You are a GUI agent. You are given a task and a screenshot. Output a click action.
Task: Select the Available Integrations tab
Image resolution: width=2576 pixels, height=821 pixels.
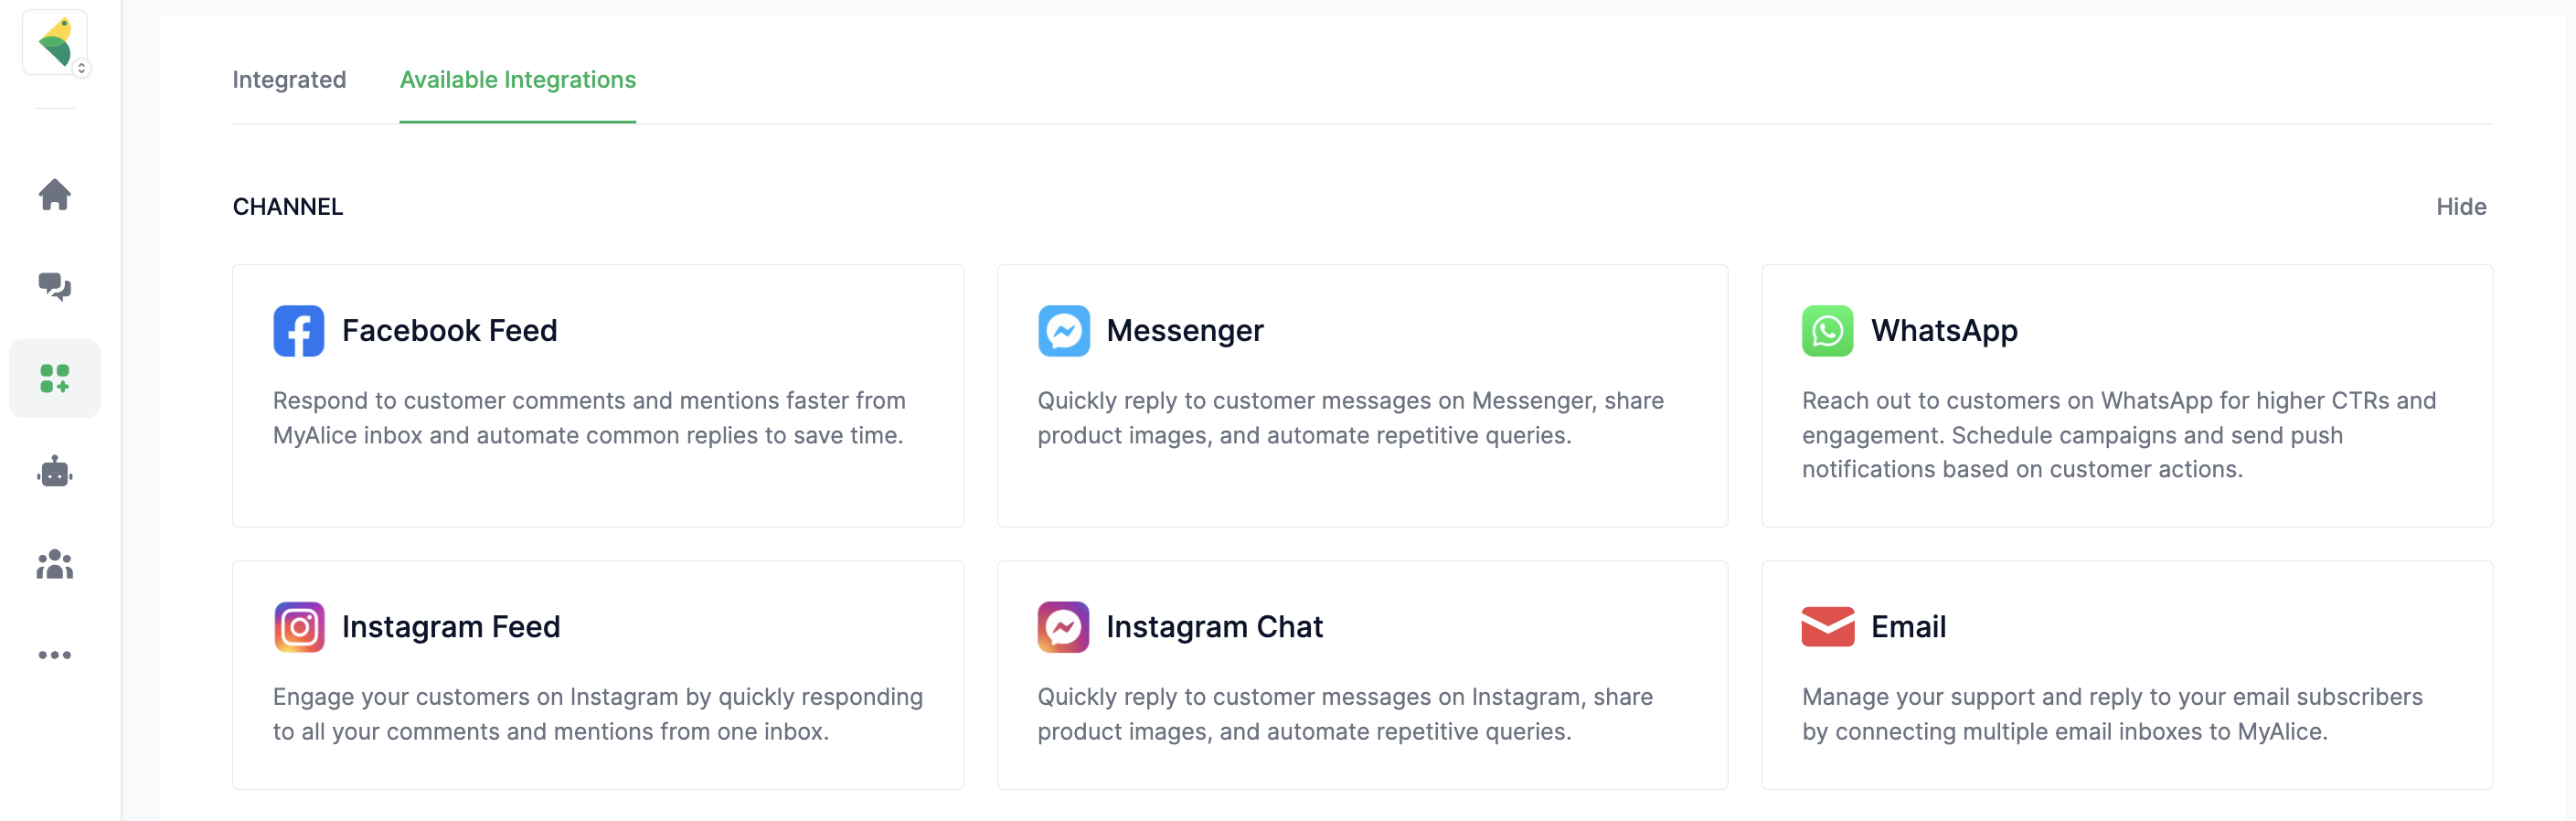click(x=517, y=80)
